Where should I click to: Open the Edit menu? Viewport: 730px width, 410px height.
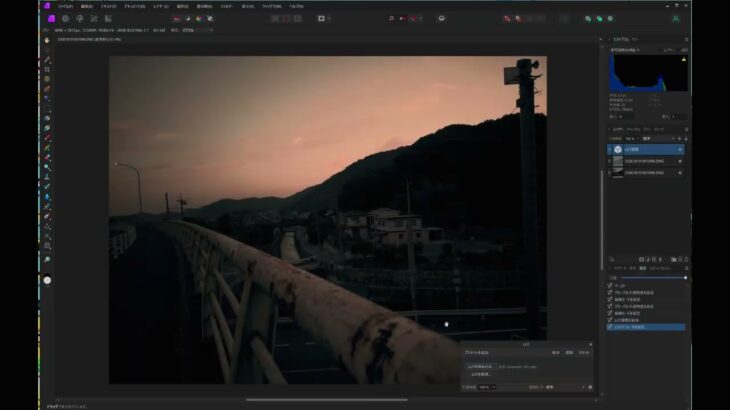pyautogui.click(x=87, y=7)
